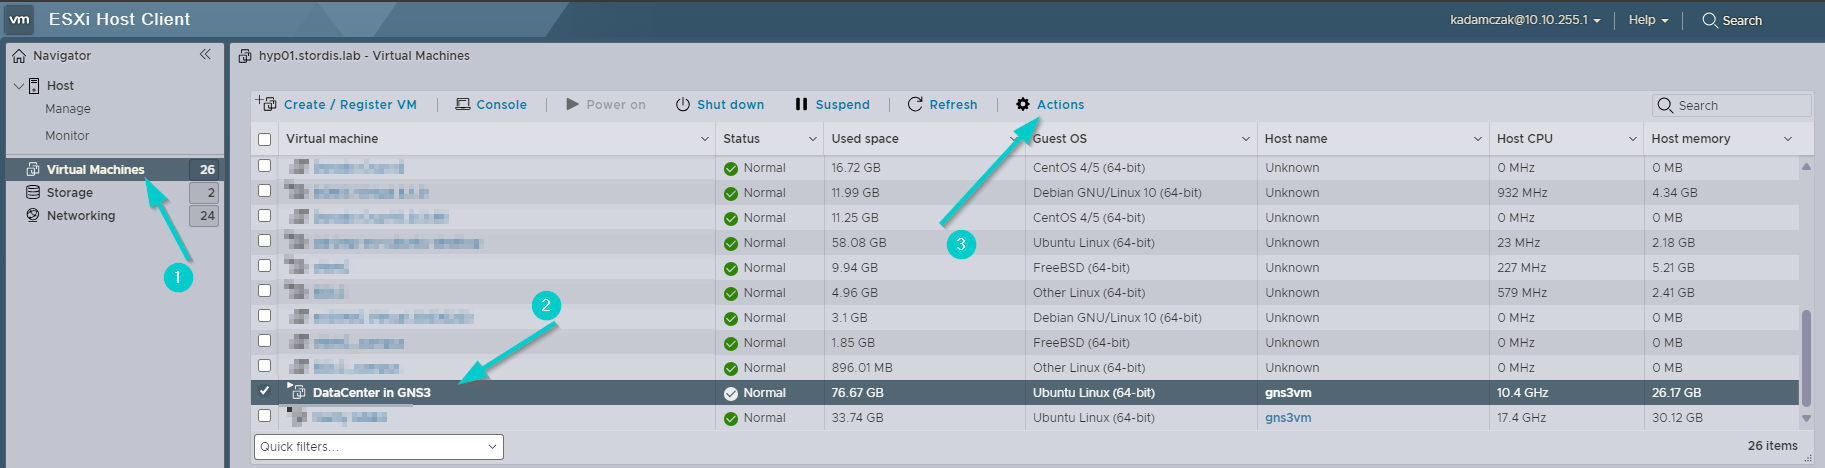This screenshot has height=468, width=1825.
Task: Open the gns3vm host name link
Action: pyautogui.click(x=1287, y=418)
